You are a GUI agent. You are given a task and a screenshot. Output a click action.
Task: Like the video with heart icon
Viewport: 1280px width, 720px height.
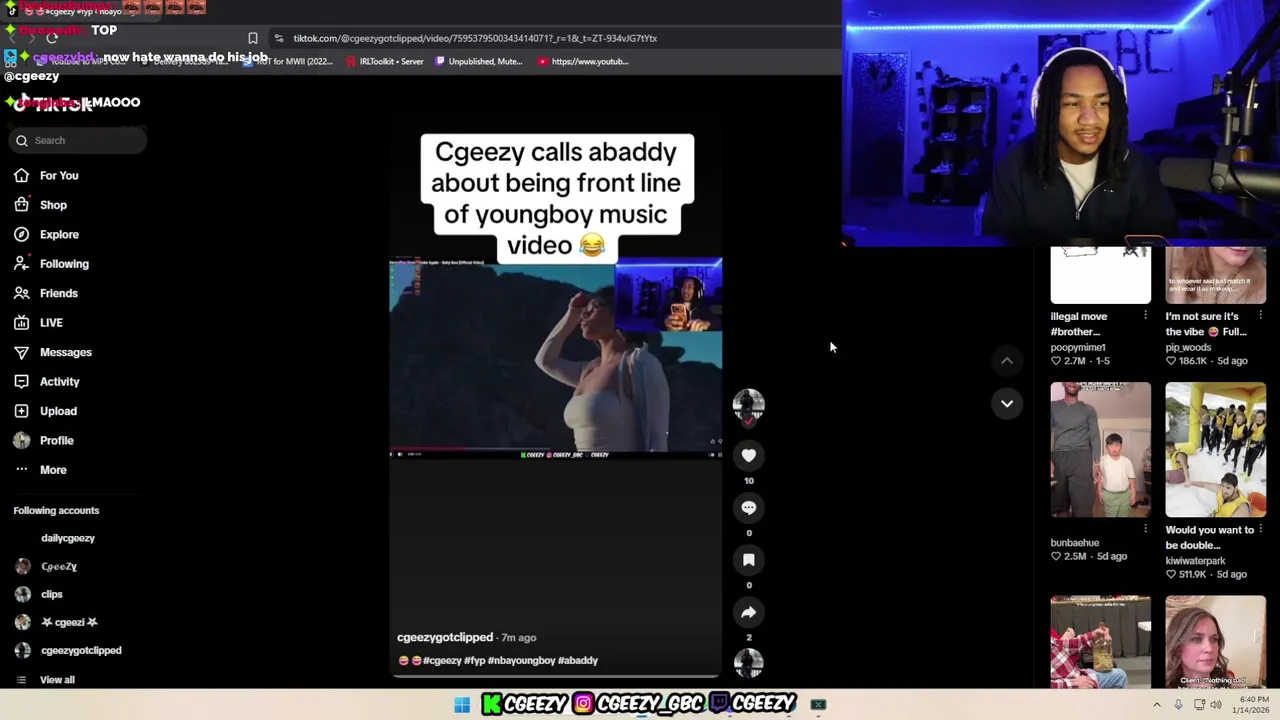click(x=748, y=456)
